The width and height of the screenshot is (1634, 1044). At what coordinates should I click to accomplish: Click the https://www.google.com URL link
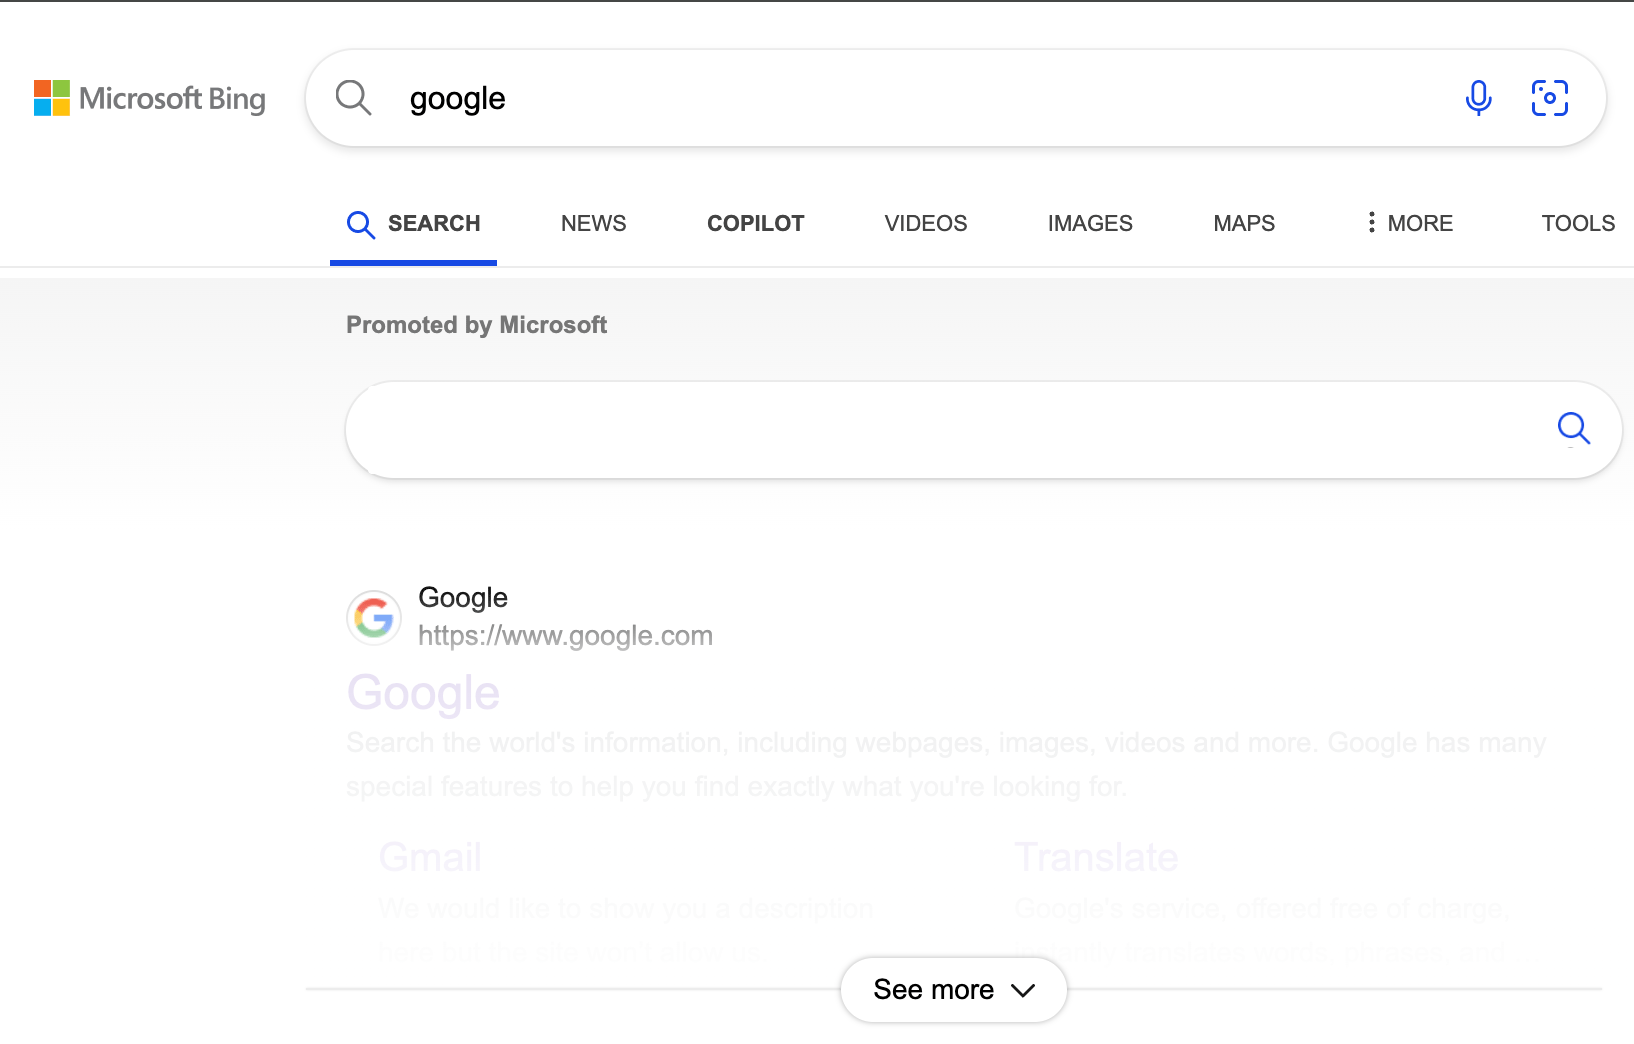tap(565, 634)
